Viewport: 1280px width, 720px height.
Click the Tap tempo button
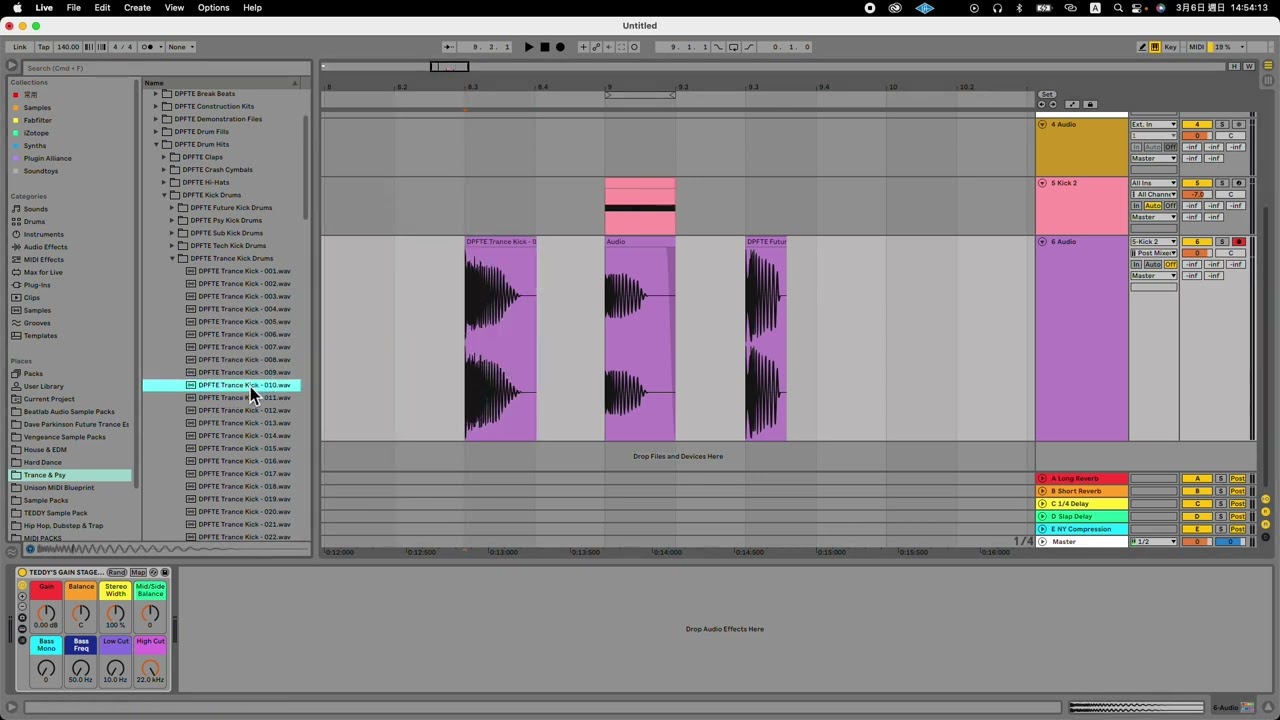point(43,47)
